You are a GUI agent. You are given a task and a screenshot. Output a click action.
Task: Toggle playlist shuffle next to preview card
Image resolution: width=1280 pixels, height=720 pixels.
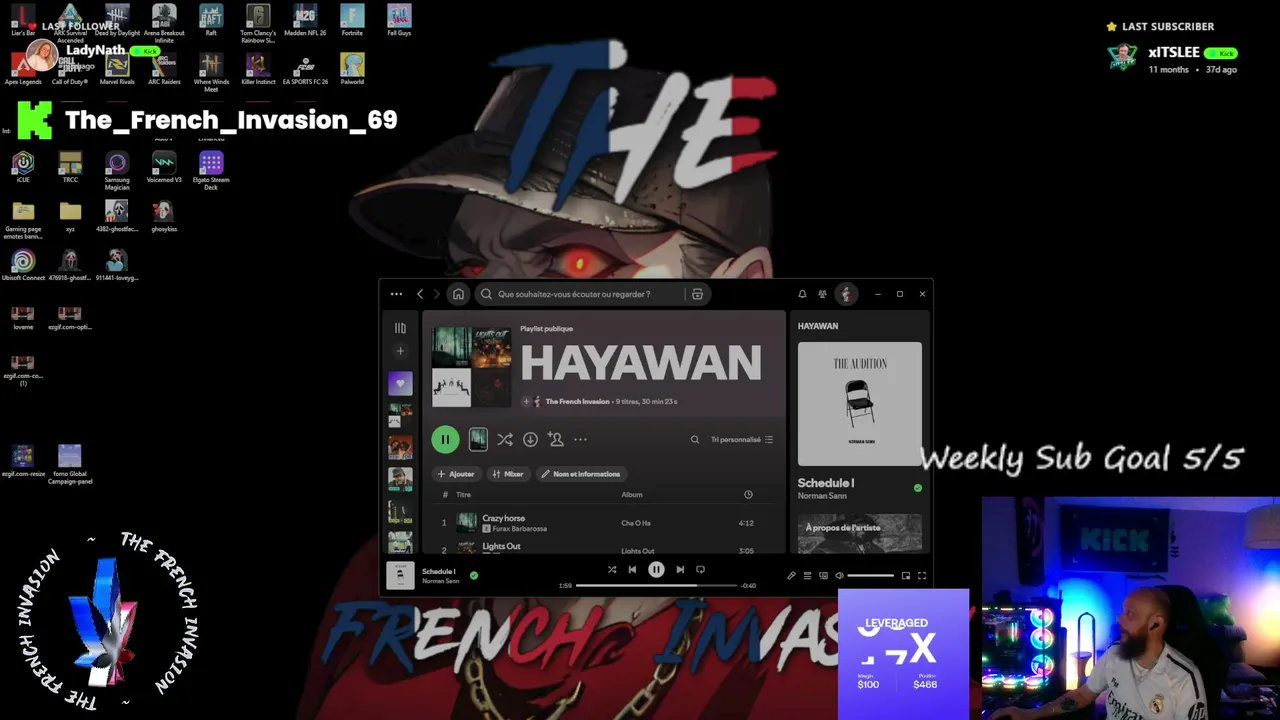(505, 439)
